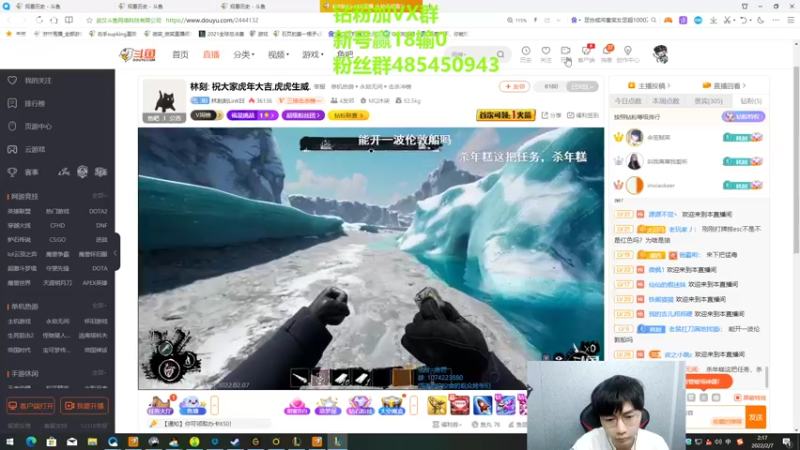Expand the 视频 dropdown in the top navigation

(x=279, y=55)
